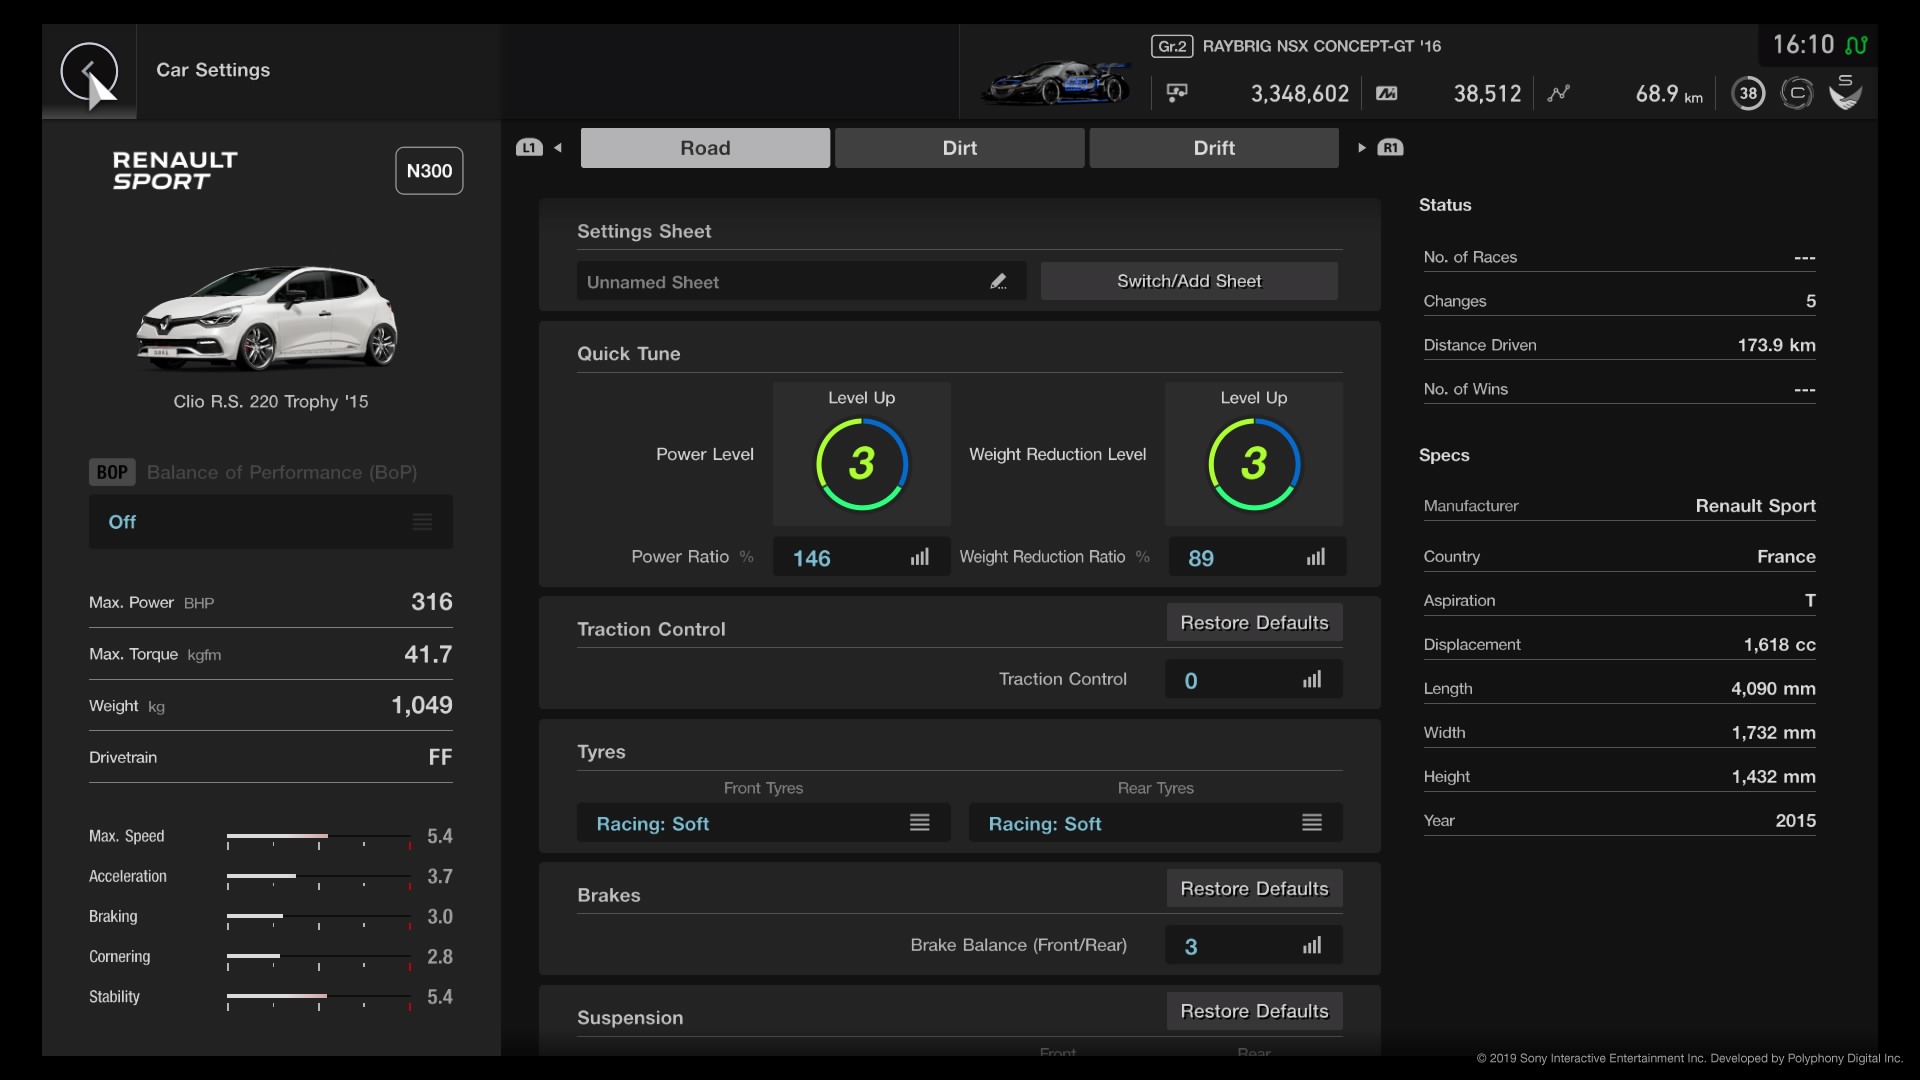Switch to the Dirt tab
This screenshot has height=1080, width=1920.
(x=960, y=148)
